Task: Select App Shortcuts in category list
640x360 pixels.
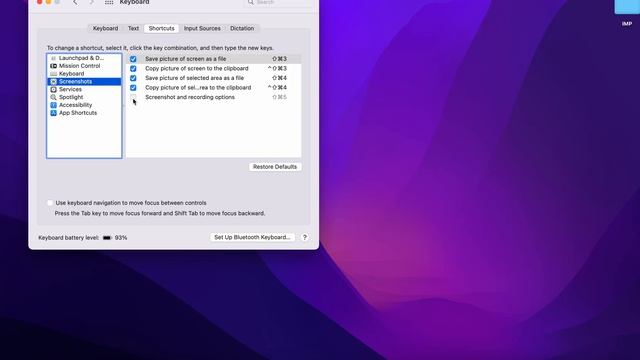Action: pos(84,113)
